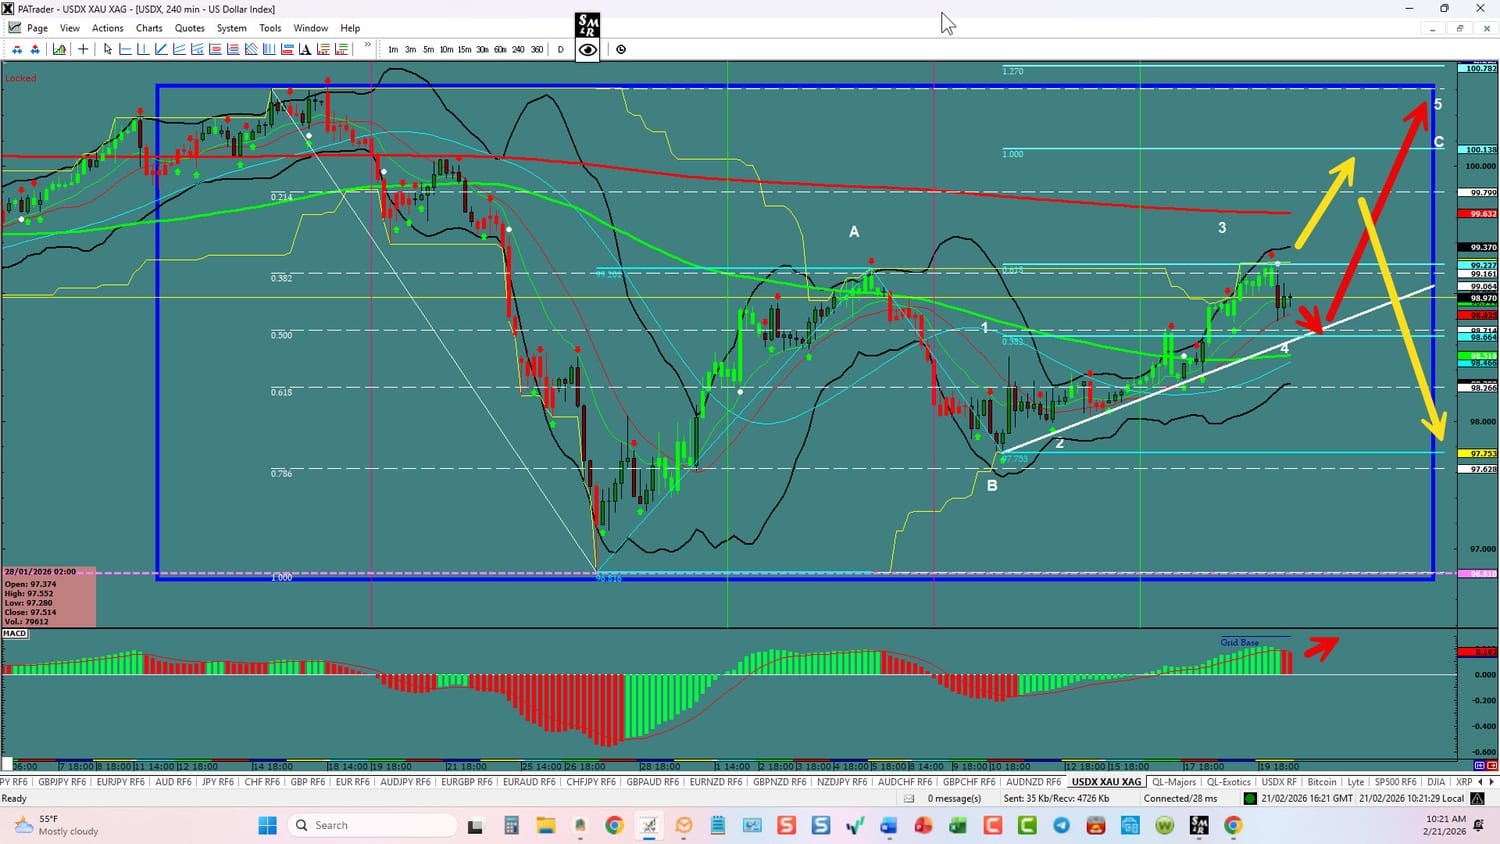
Task: Switch to the SP500 RF6 tab
Action: click(x=1395, y=782)
